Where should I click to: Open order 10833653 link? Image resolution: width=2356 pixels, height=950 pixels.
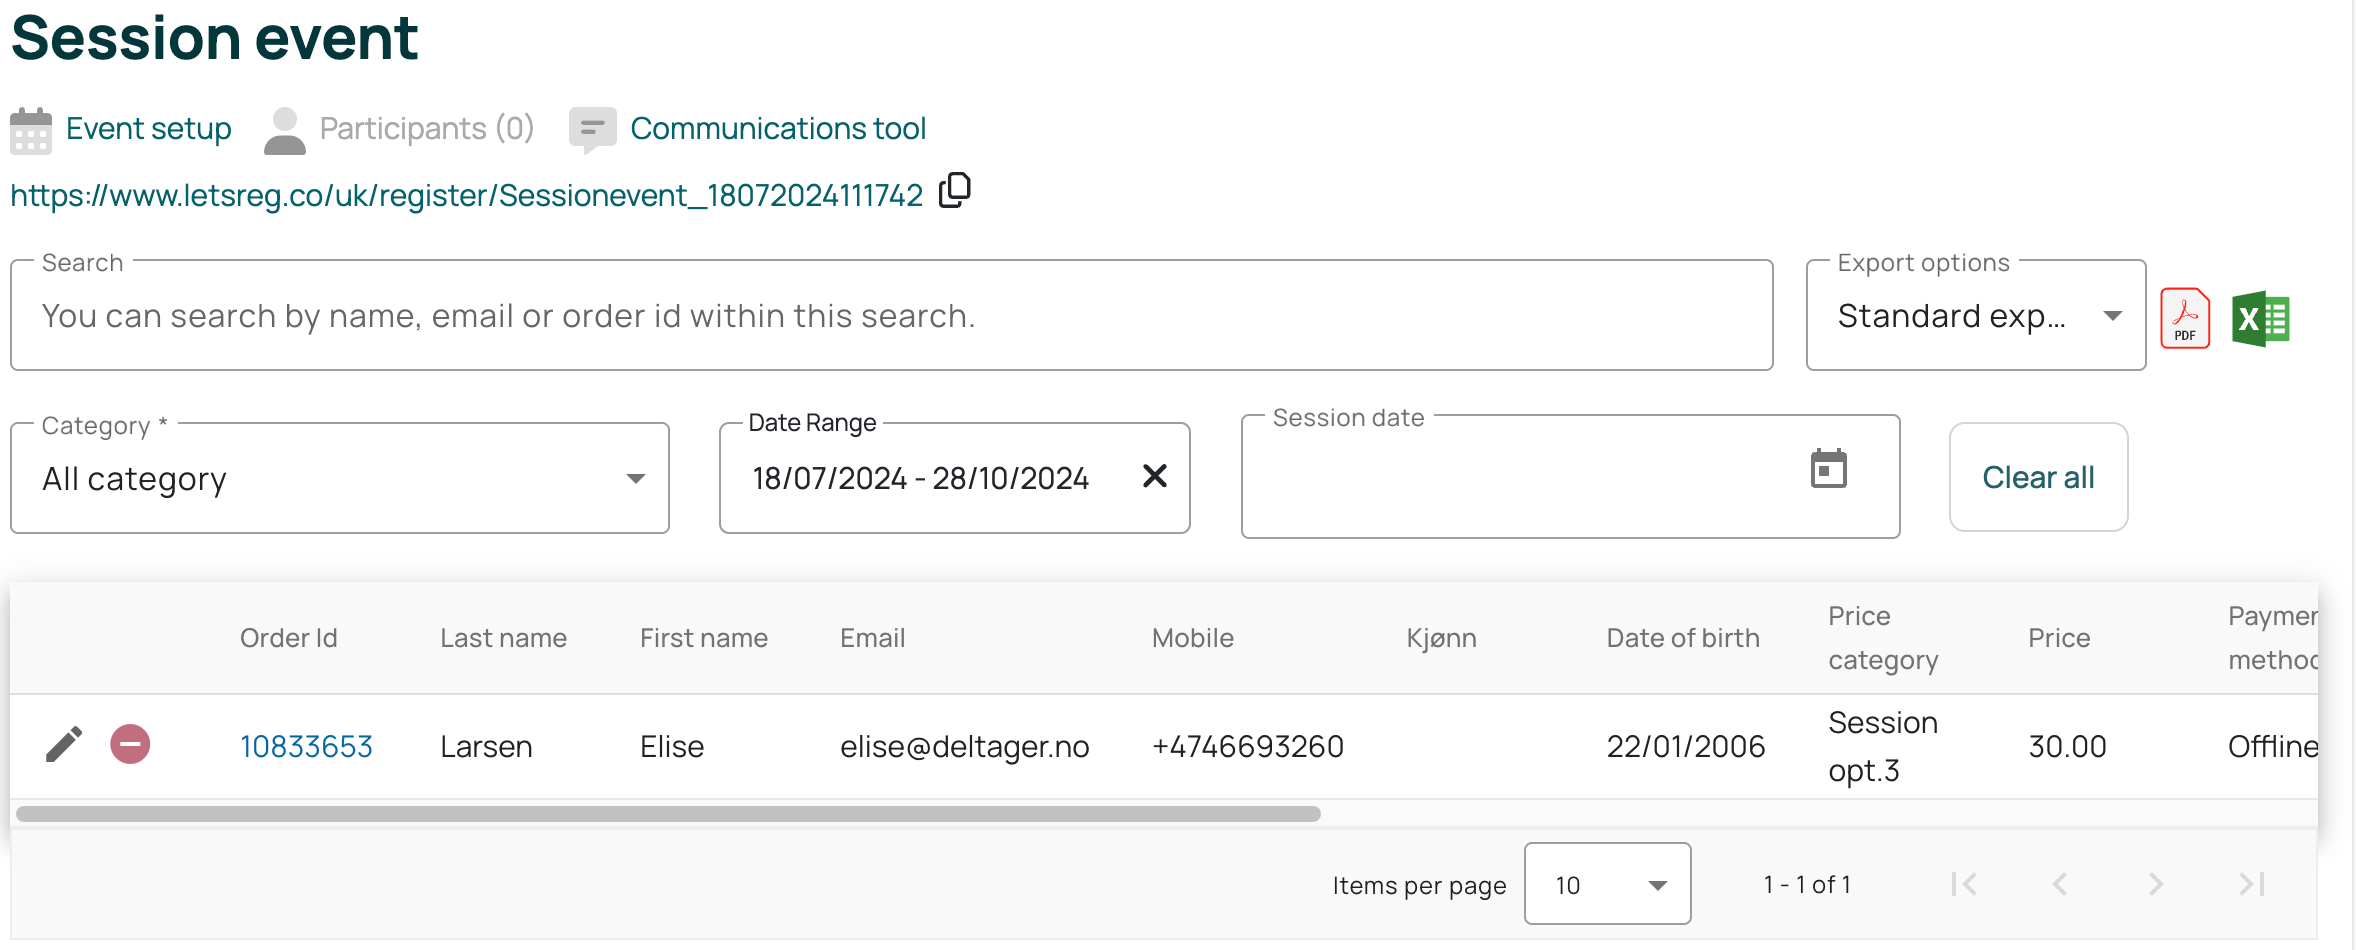tap(306, 747)
